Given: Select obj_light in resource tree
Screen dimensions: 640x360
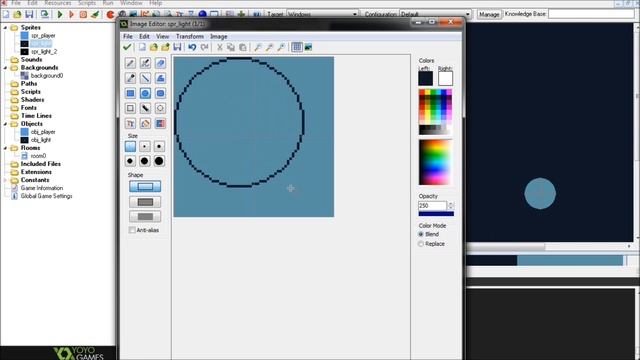Looking at the screenshot, I should pyautogui.click(x=41, y=140).
